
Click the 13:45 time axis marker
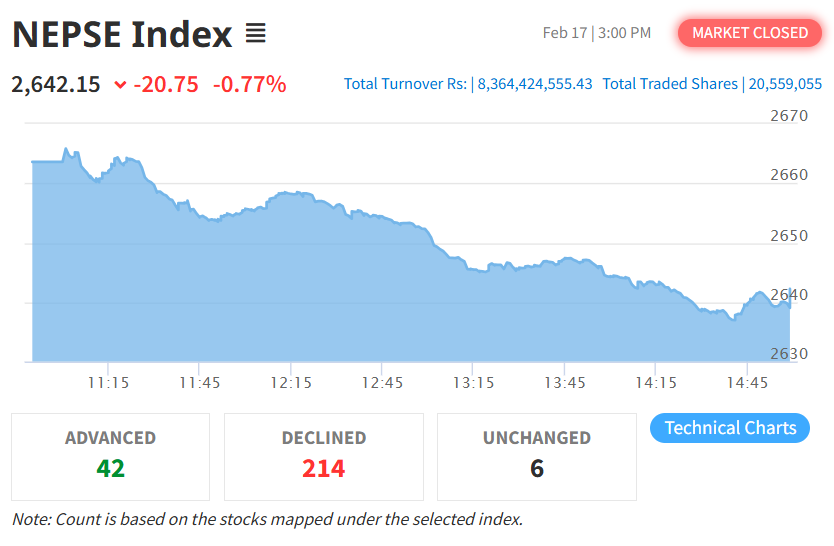pos(565,382)
